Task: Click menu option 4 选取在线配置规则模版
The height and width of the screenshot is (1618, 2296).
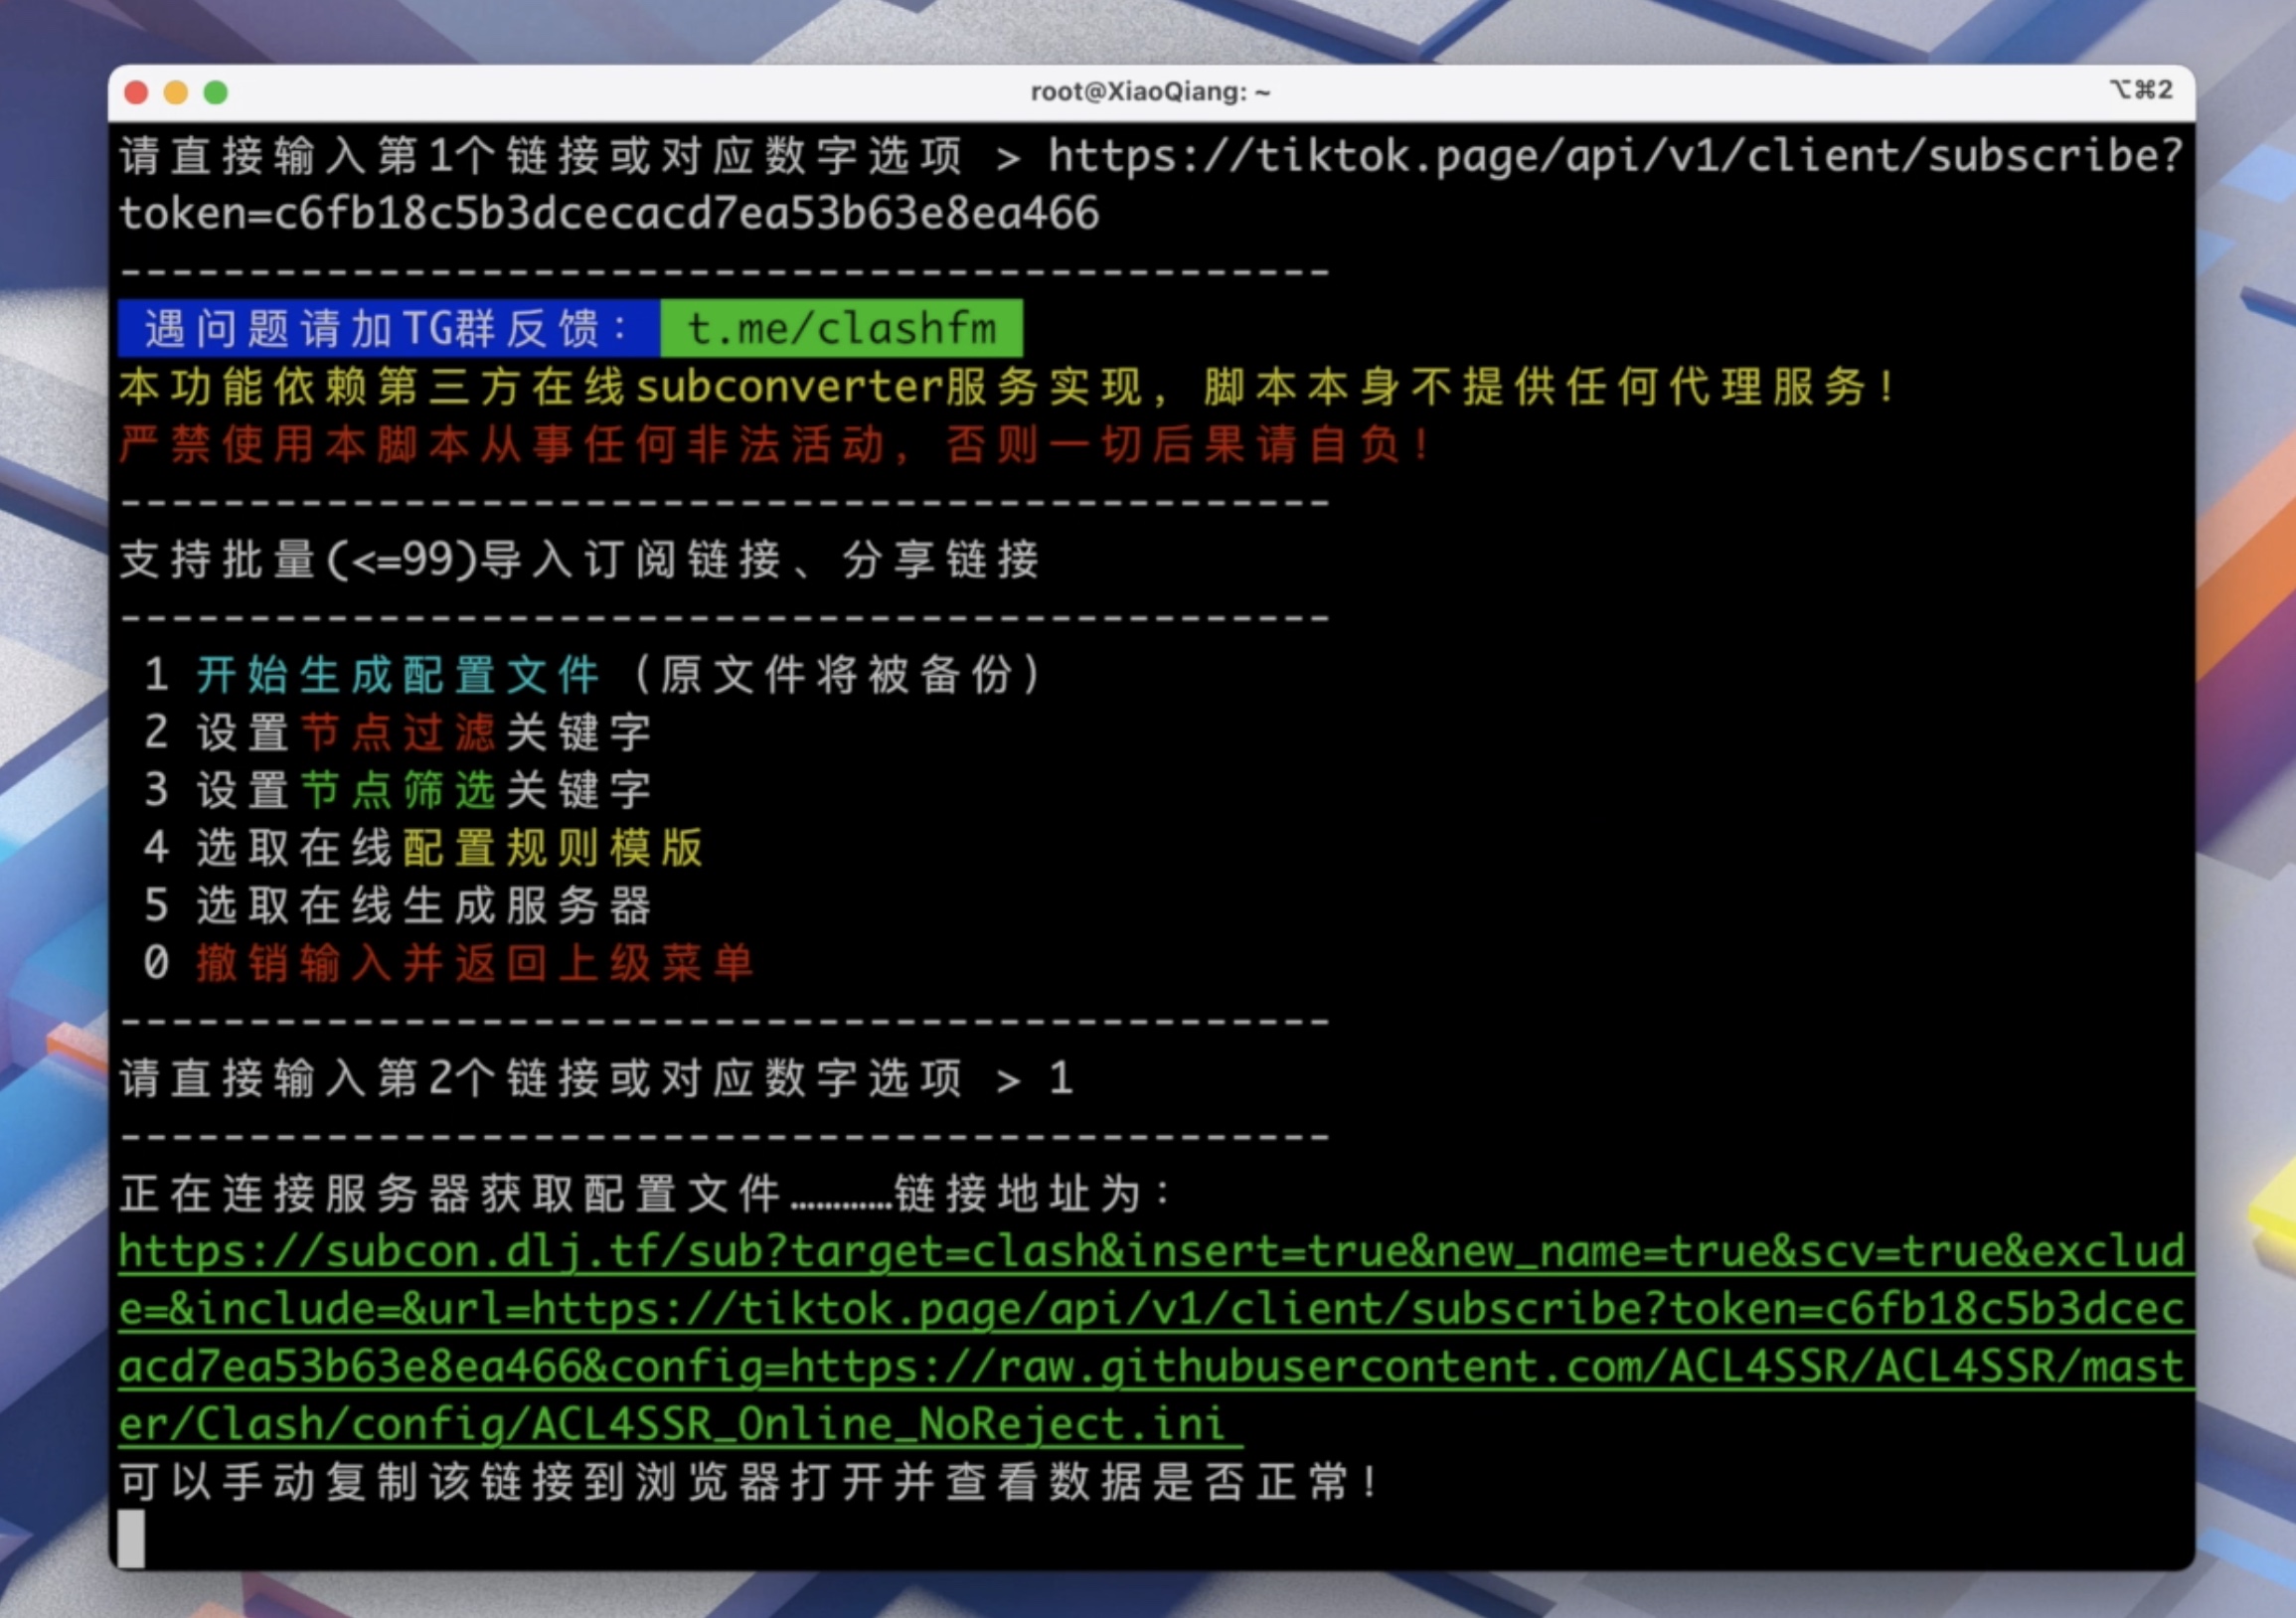Action: pos(449,848)
